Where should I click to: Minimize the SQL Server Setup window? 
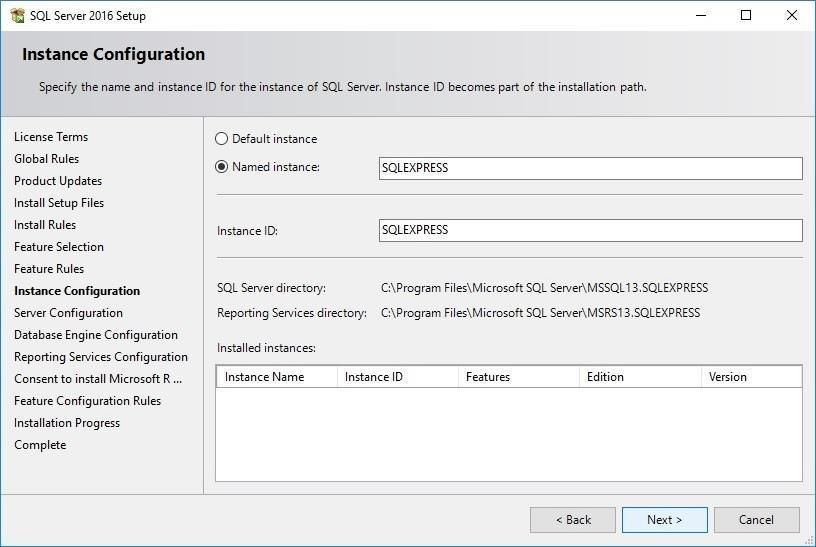(700, 15)
